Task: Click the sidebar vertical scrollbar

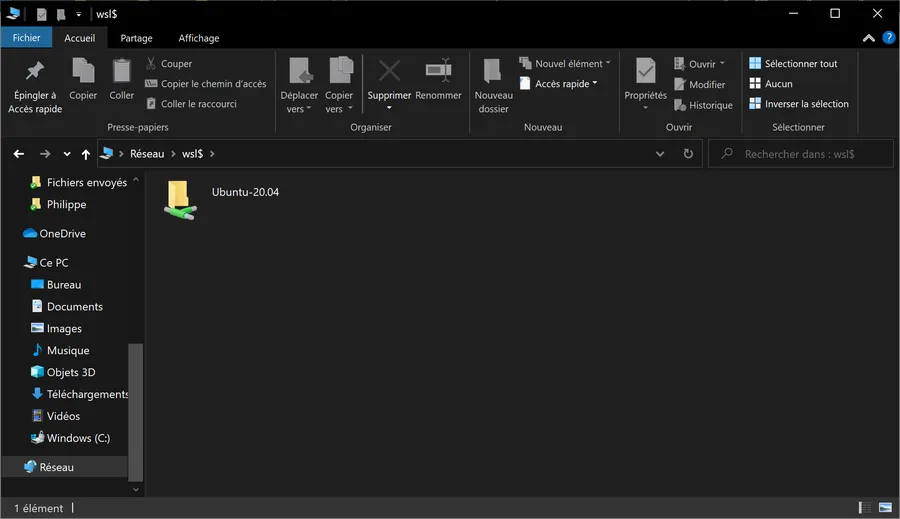Action: [135, 412]
